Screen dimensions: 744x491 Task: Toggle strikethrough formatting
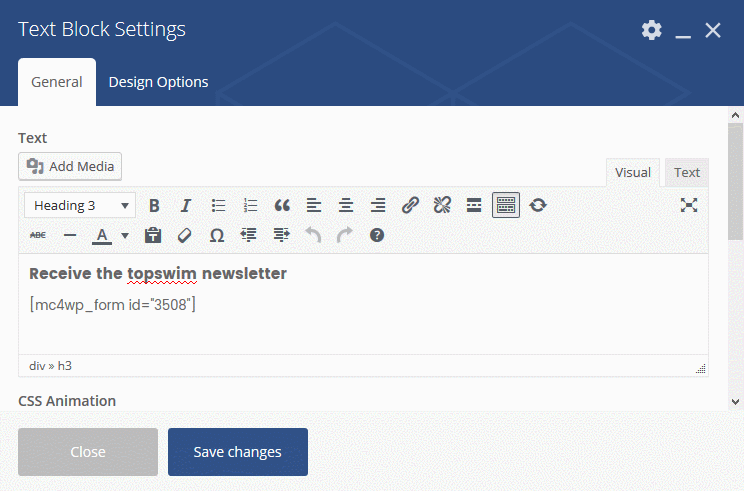(x=38, y=235)
